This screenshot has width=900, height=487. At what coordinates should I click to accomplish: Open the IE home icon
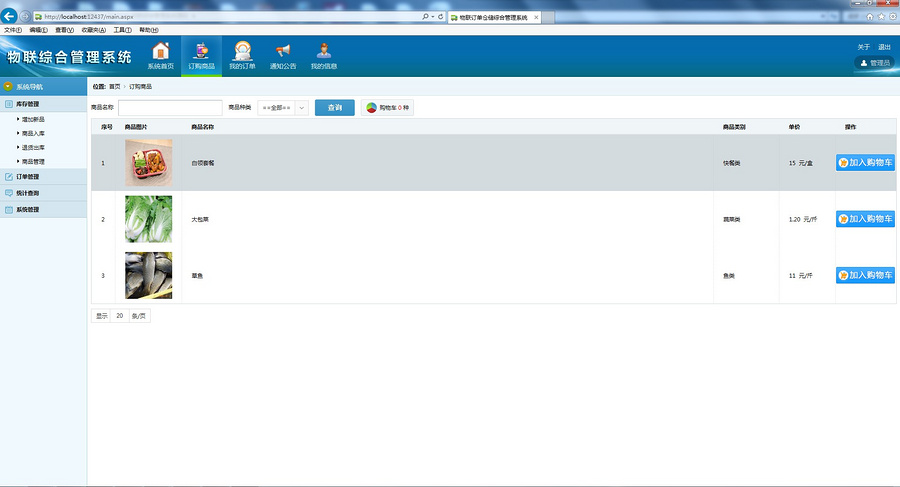870,17
